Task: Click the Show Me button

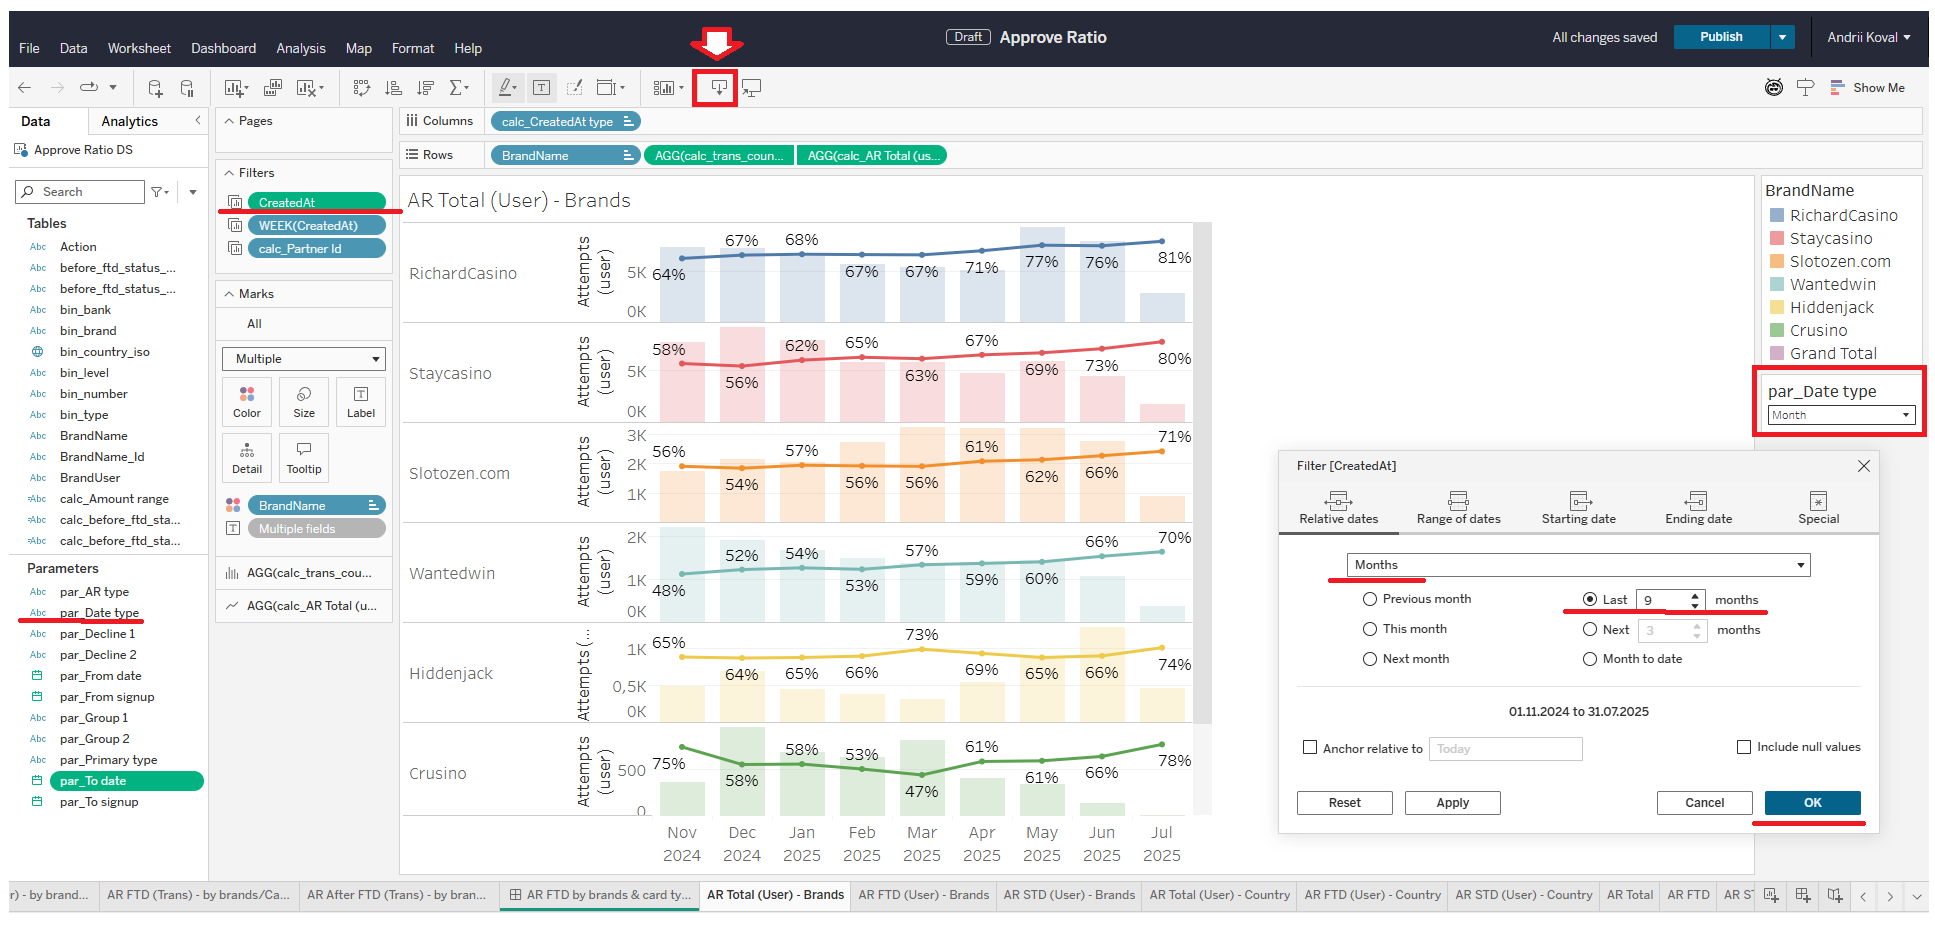Action: (1867, 88)
